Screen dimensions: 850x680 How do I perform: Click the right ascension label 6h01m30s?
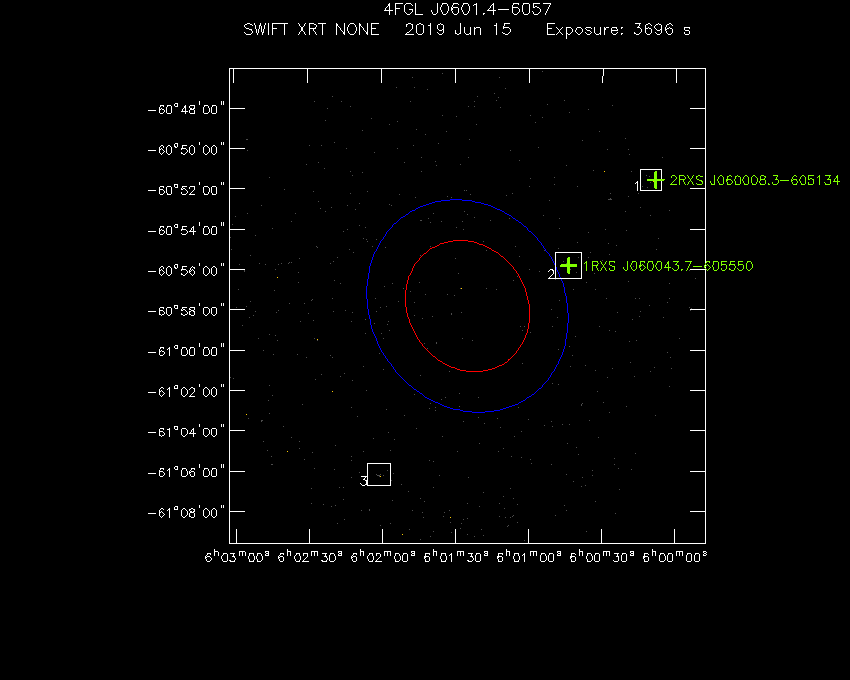click(x=456, y=557)
